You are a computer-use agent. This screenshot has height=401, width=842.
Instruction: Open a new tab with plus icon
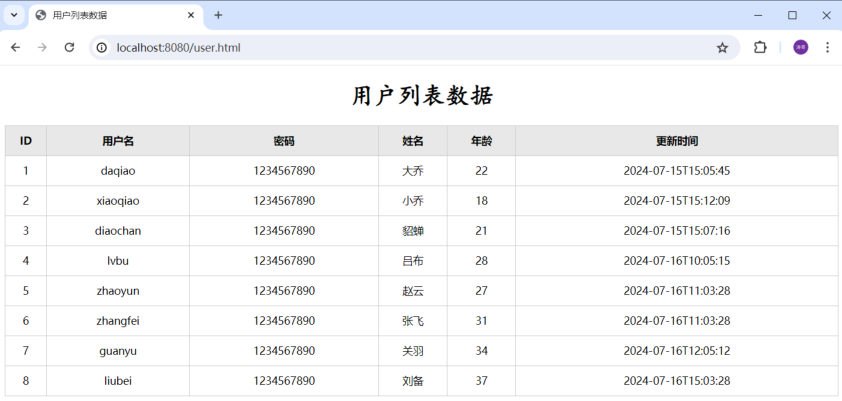(218, 15)
